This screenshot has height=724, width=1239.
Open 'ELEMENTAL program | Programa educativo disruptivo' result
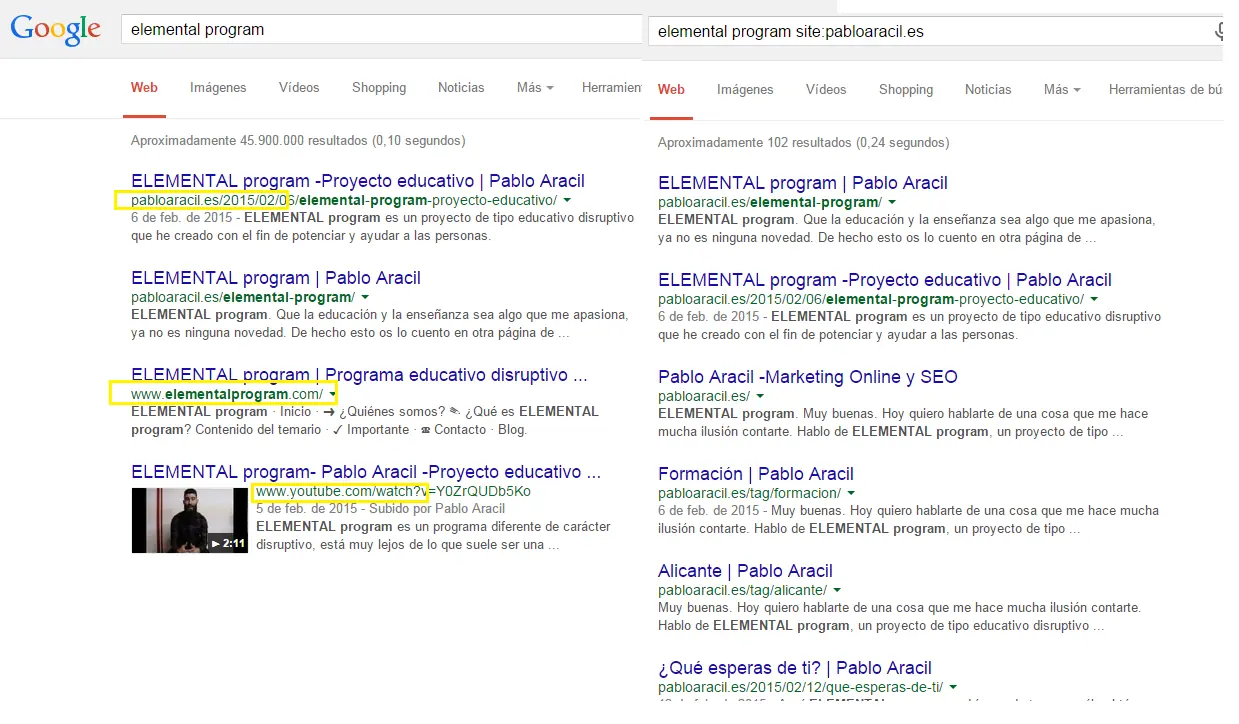[x=359, y=375]
